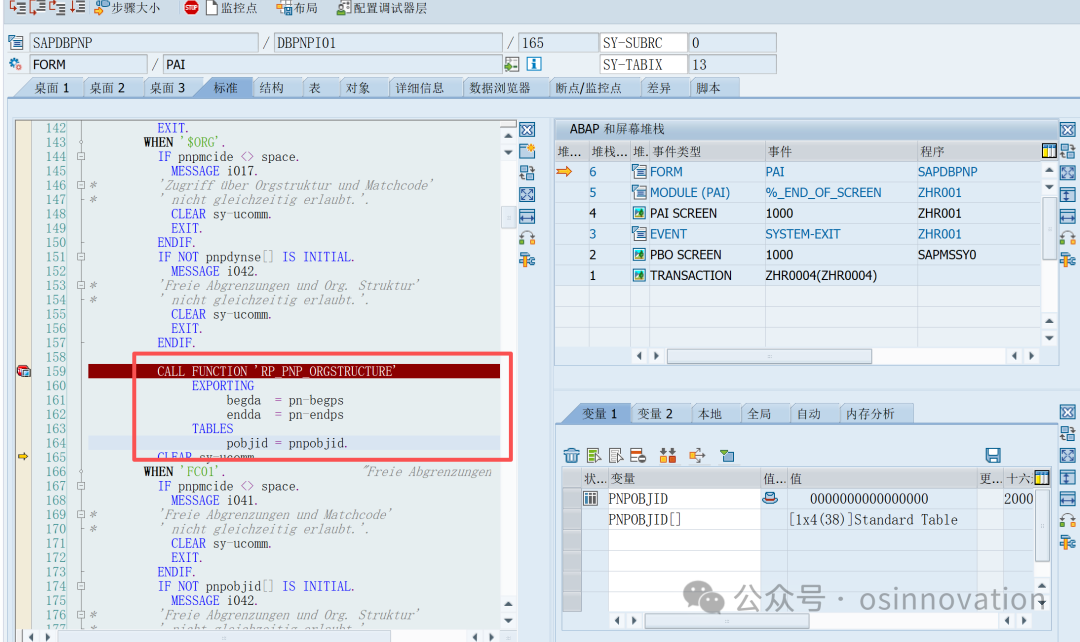Screen dimensions: 1080x642
Task: Switch to the 对象 tab
Action: tap(357, 87)
